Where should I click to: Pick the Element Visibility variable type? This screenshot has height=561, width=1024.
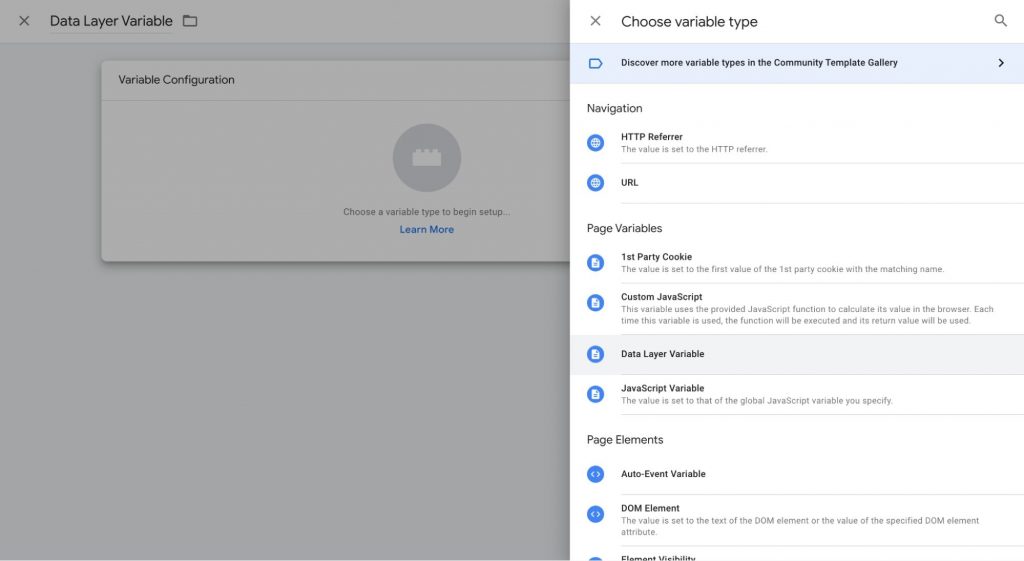tap(658, 557)
